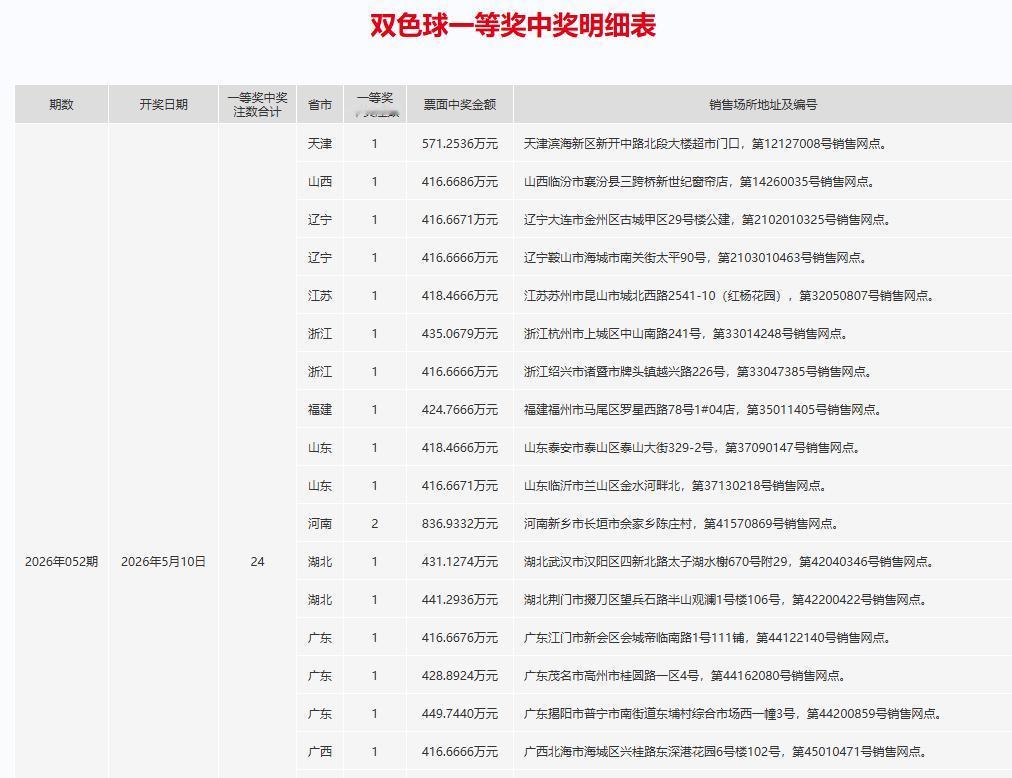Select the 票面中奖金额 column header
This screenshot has width=1012, height=778.
click(x=460, y=105)
